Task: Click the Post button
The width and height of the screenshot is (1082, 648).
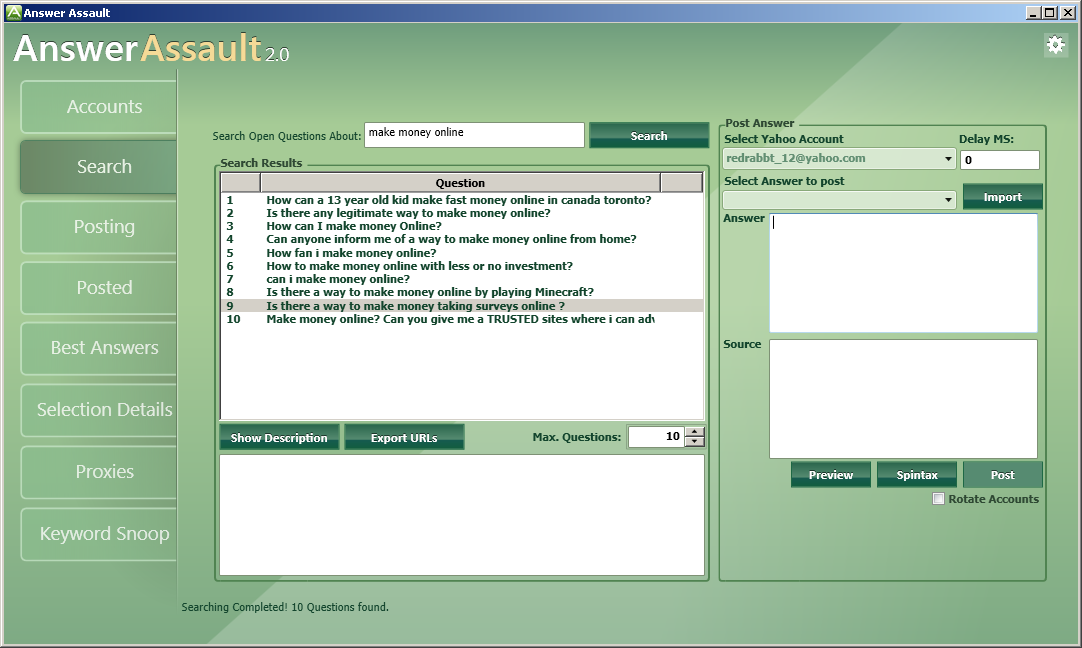Action: [x=1002, y=475]
